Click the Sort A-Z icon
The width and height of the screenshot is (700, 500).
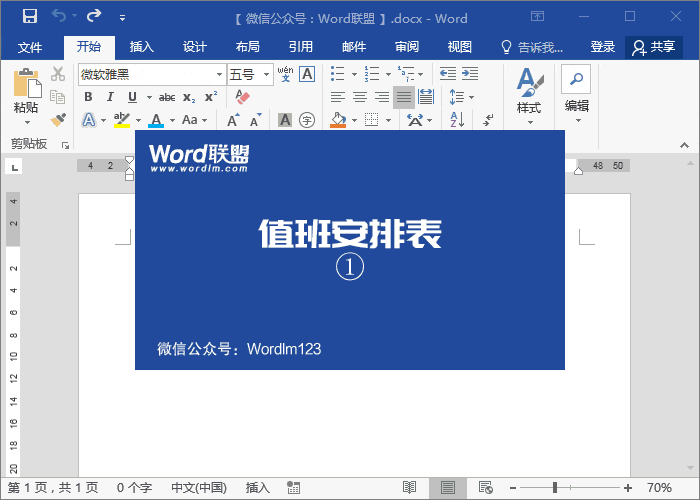458,120
